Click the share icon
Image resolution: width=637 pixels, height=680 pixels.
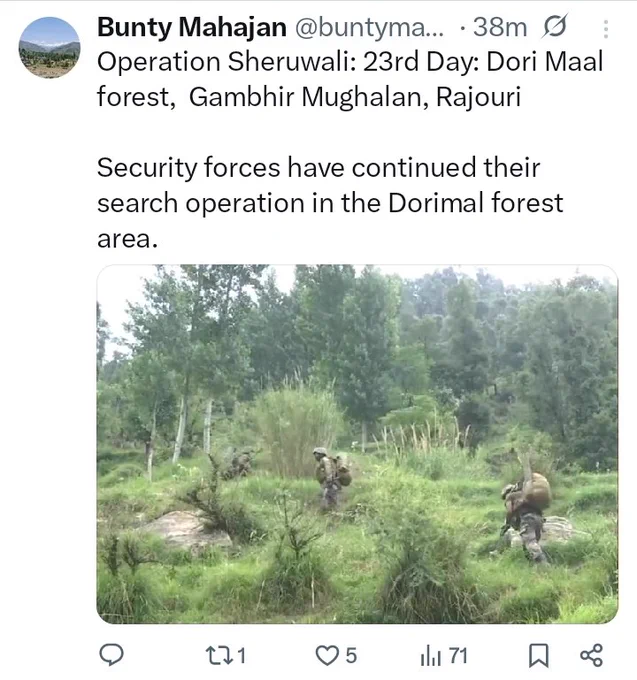pyautogui.click(x=591, y=655)
